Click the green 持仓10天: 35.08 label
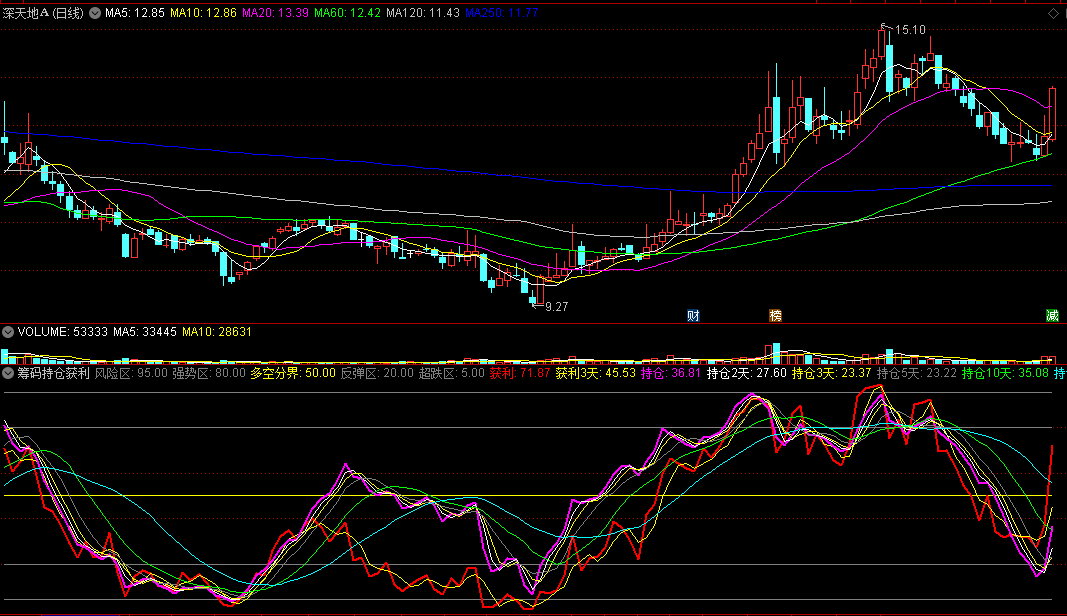This screenshot has height=616, width=1067. coord(1005,373)
